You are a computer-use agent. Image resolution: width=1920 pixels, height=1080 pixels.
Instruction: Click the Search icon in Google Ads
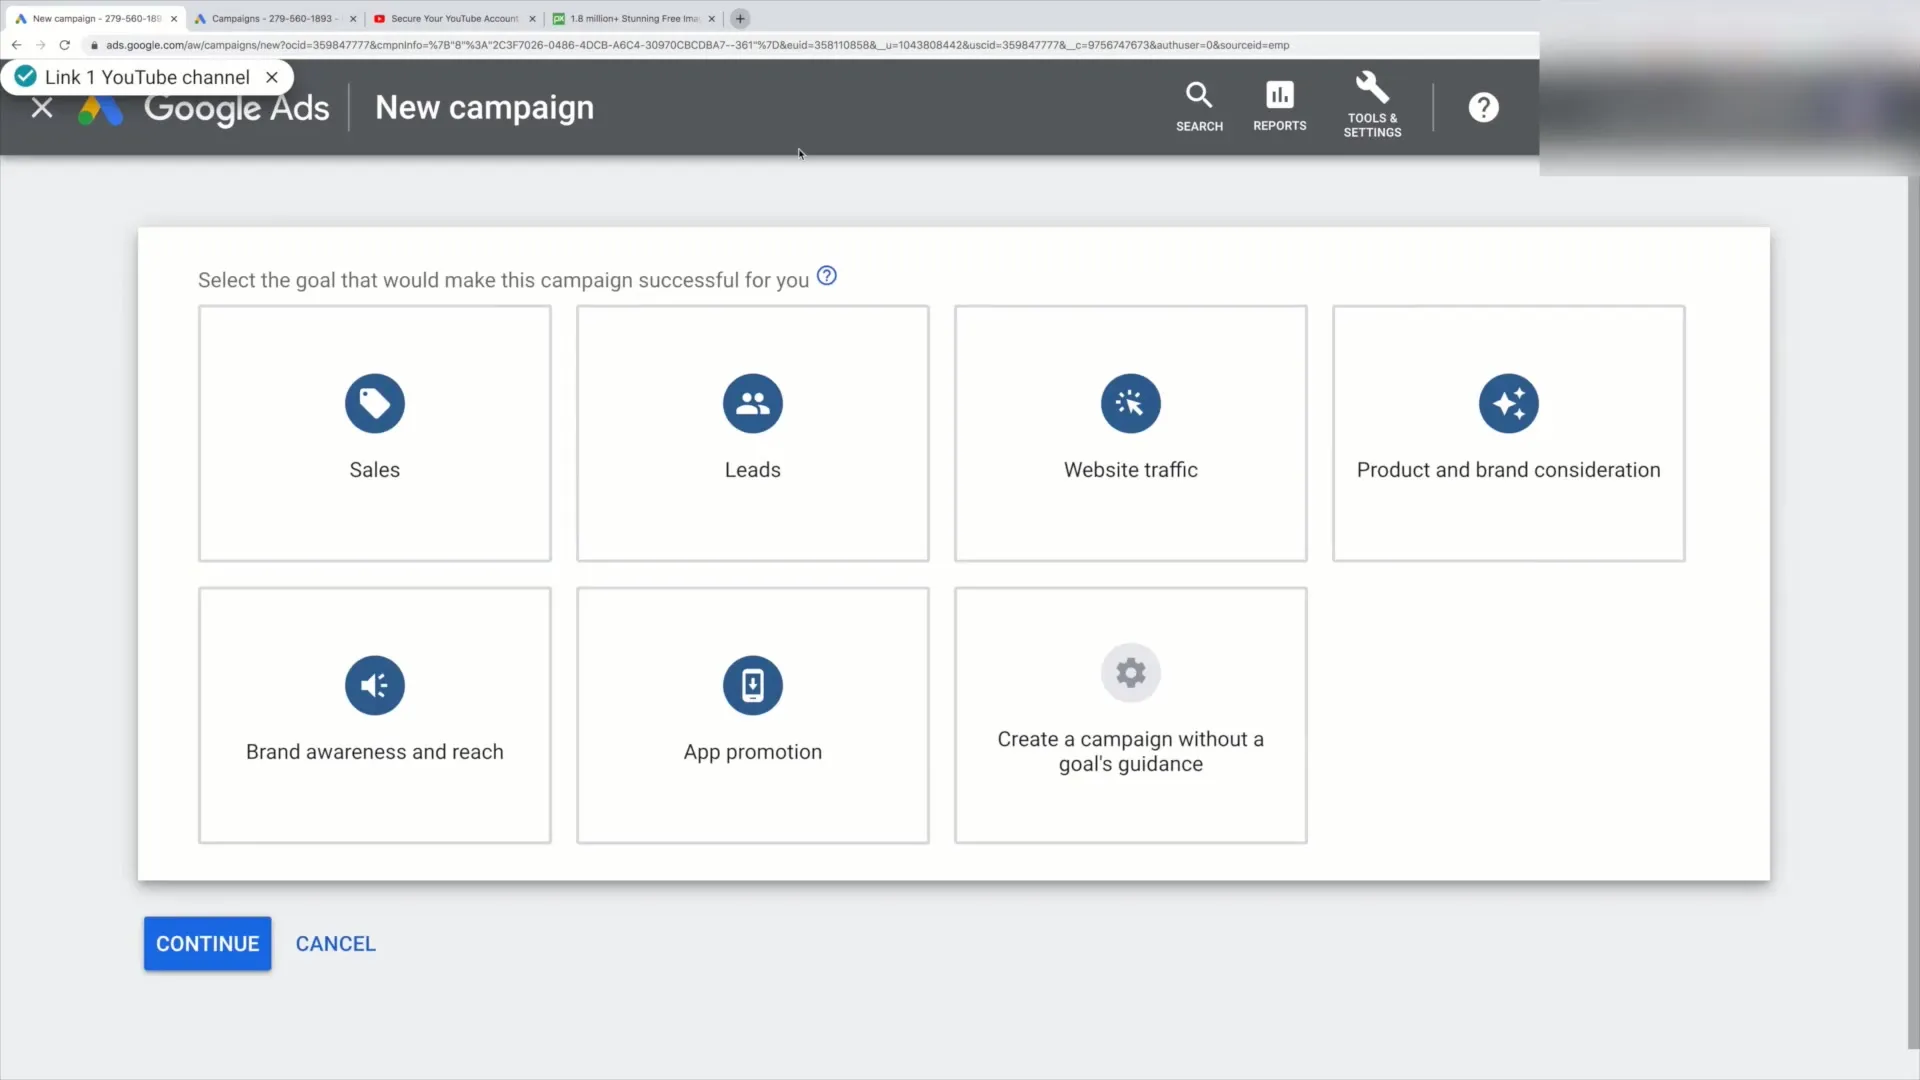(x=1199, y=105)
